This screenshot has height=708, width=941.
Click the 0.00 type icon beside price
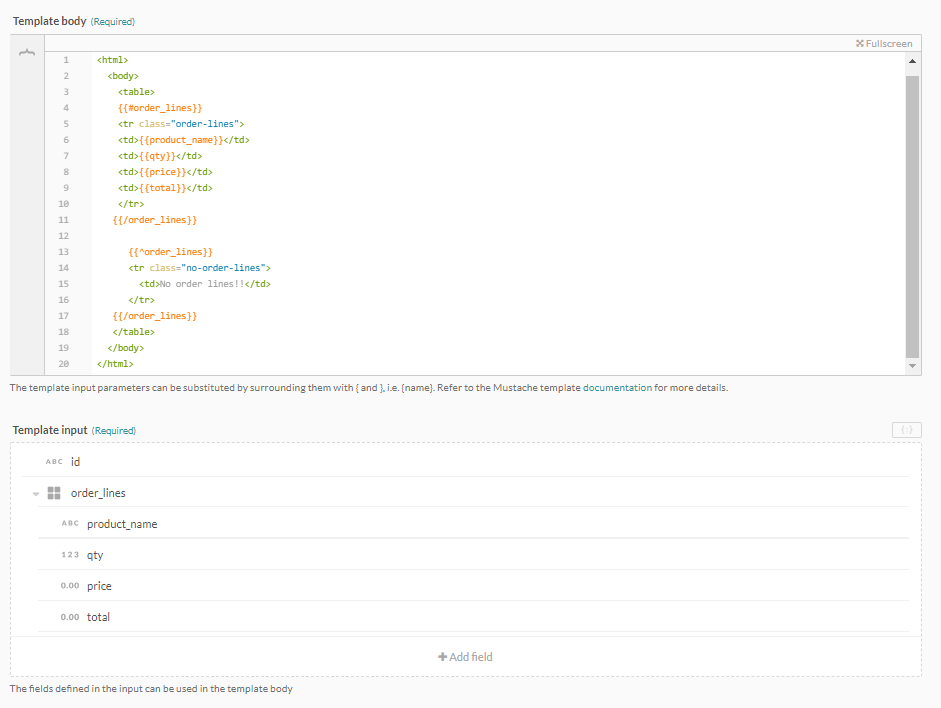pos(69,585)
